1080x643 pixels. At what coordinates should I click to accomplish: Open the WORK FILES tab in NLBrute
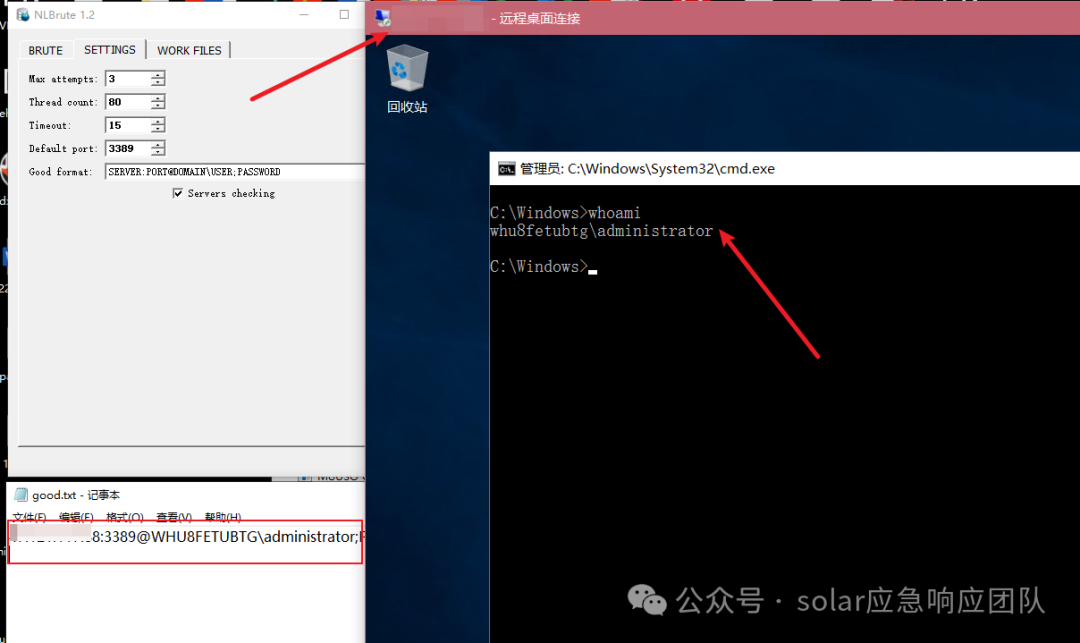click(189, 50)
